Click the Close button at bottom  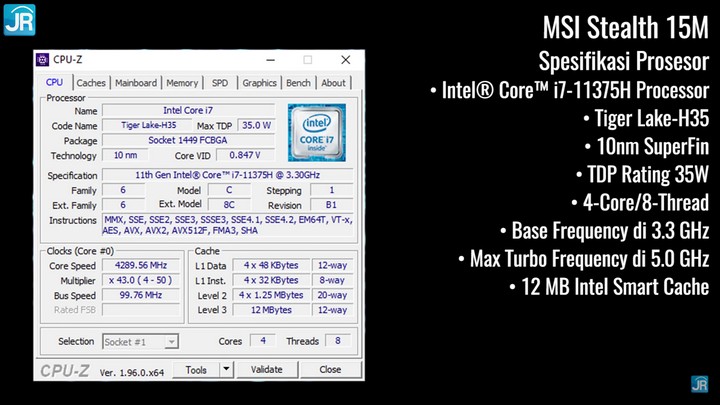pyautogui.click(x=330, y=369)
